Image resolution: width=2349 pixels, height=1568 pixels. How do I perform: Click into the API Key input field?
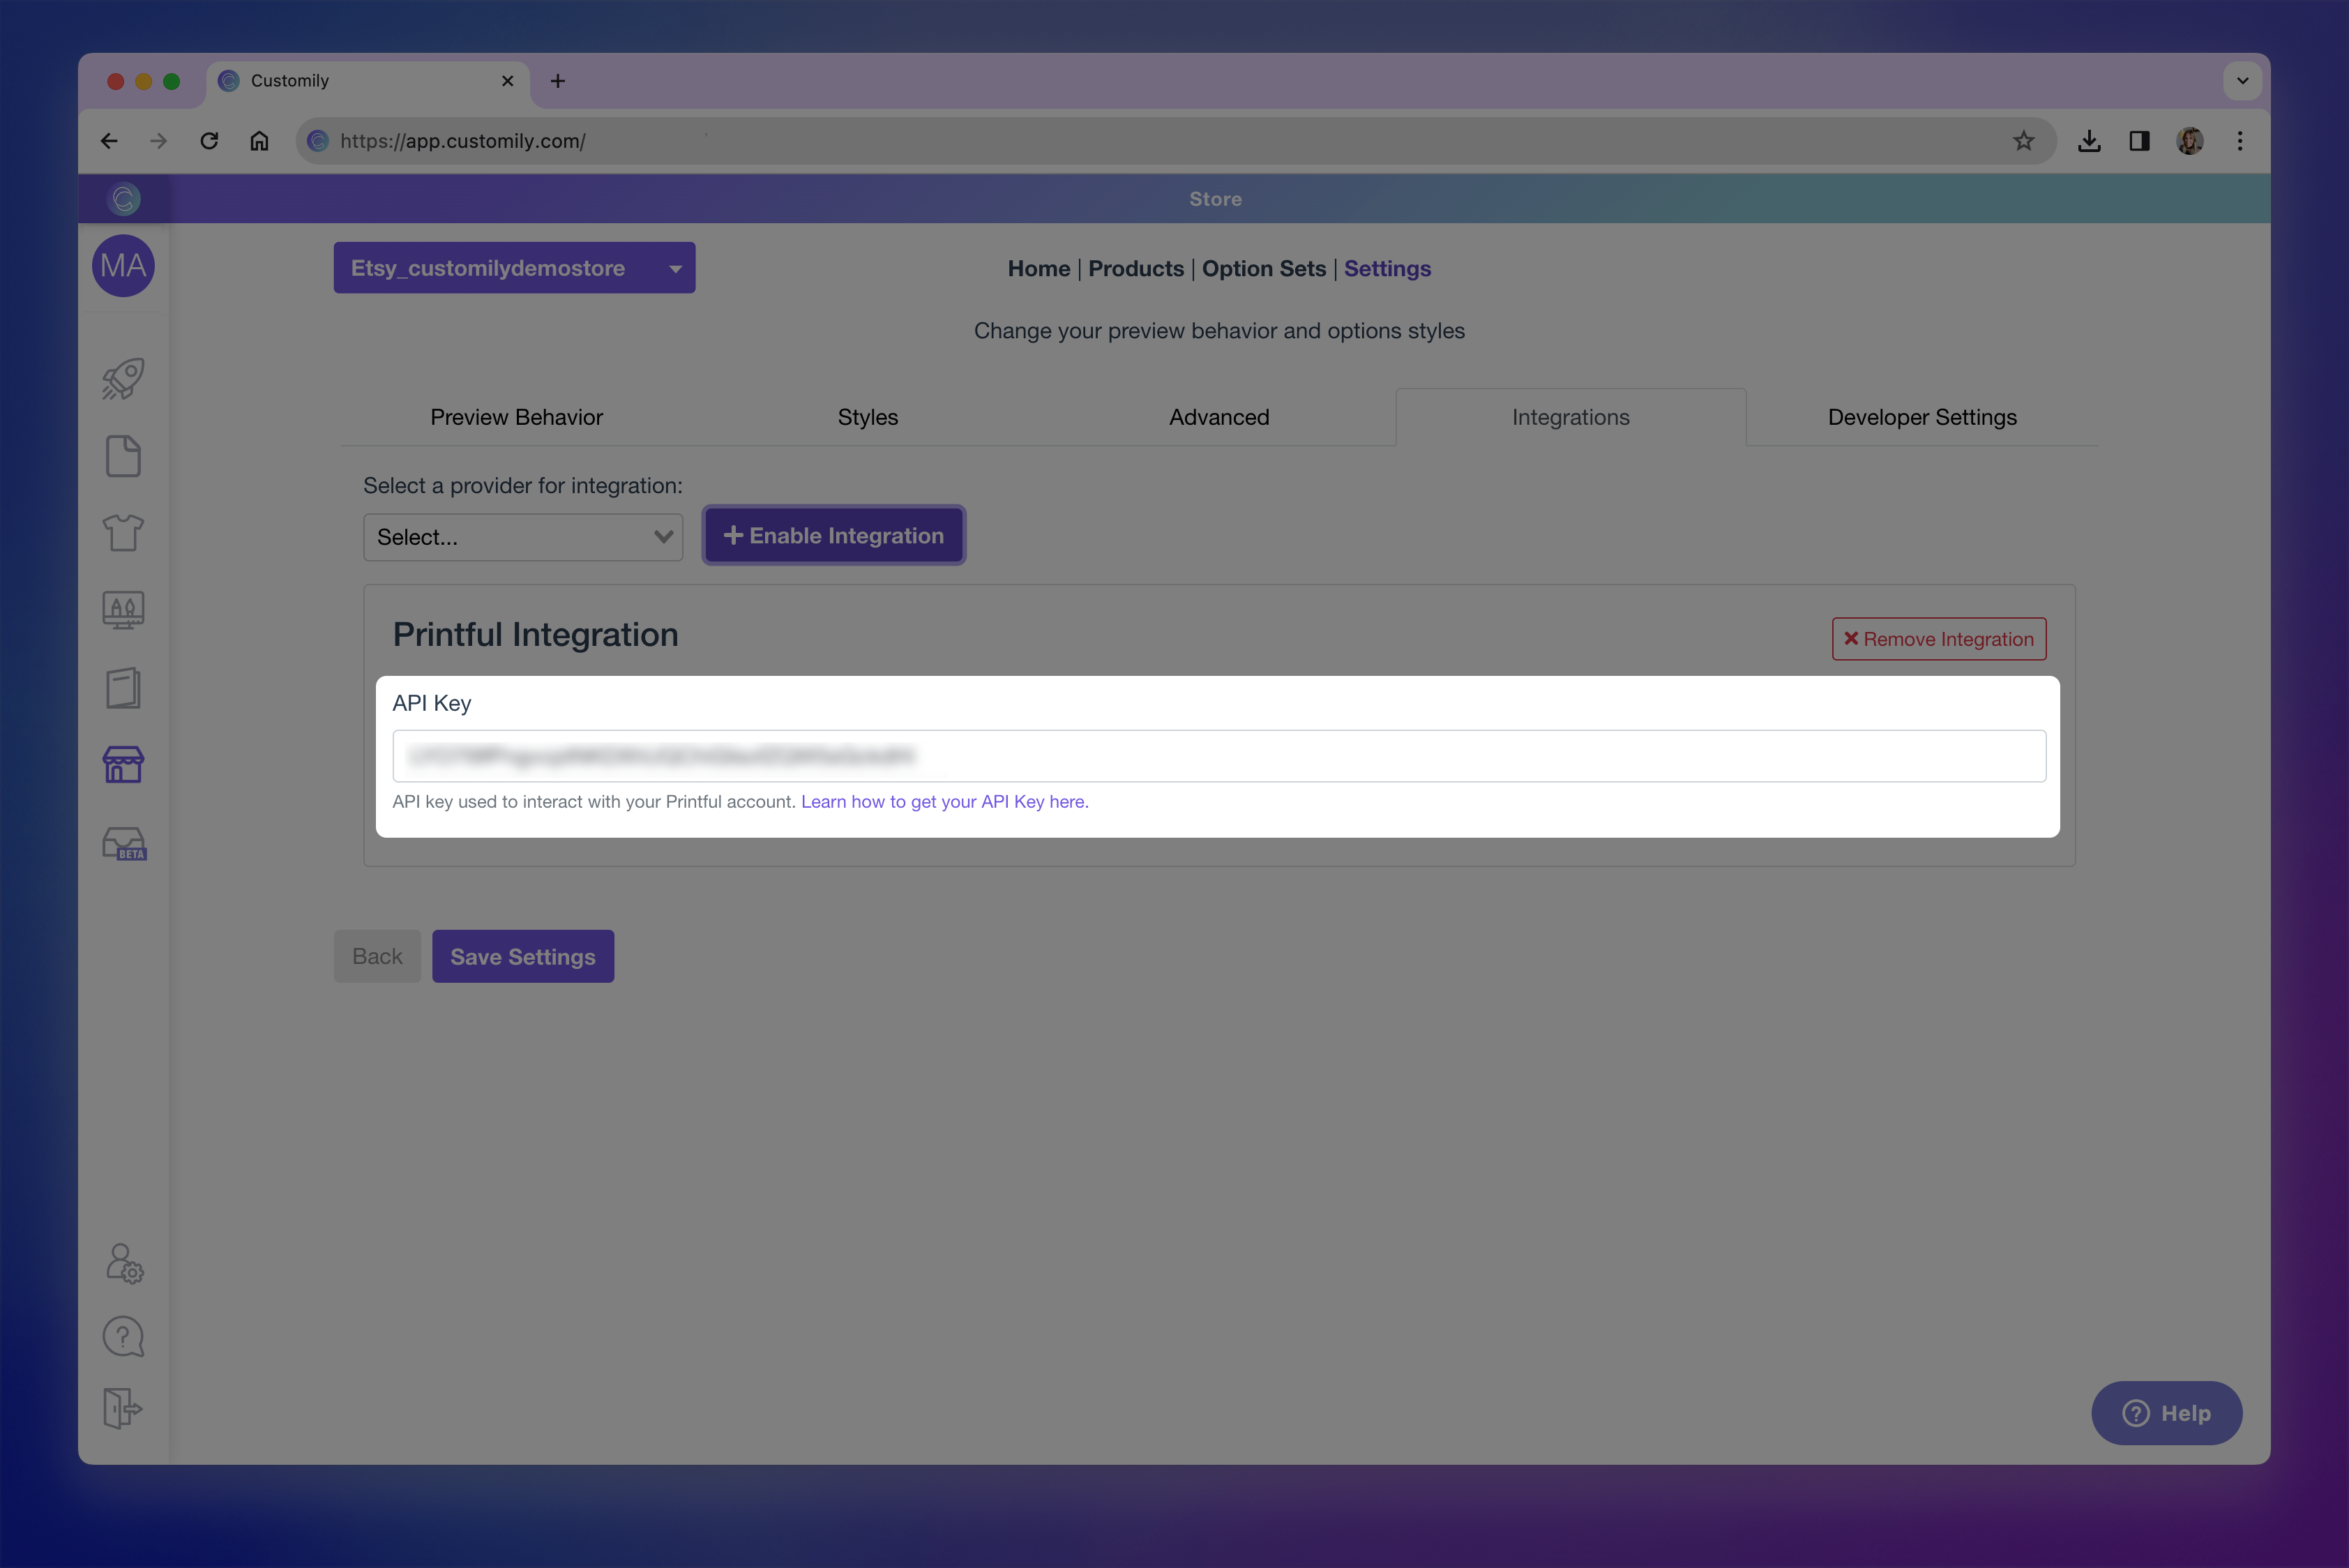(1218, 756)
